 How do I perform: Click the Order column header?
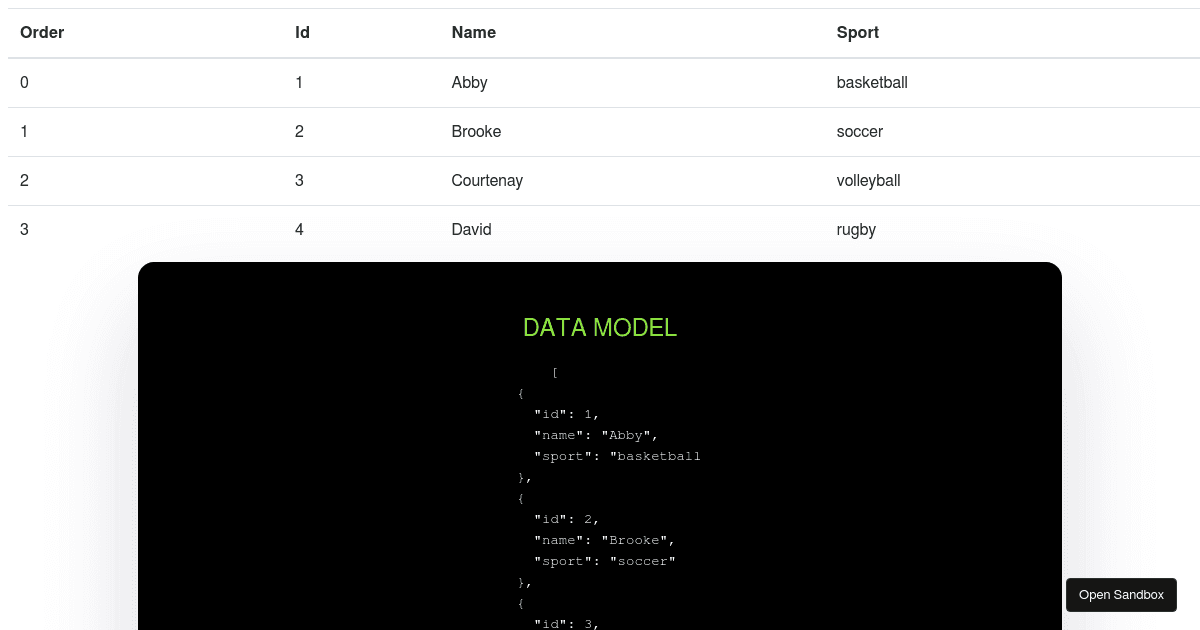pyautogui.click(x=42, y=33)
